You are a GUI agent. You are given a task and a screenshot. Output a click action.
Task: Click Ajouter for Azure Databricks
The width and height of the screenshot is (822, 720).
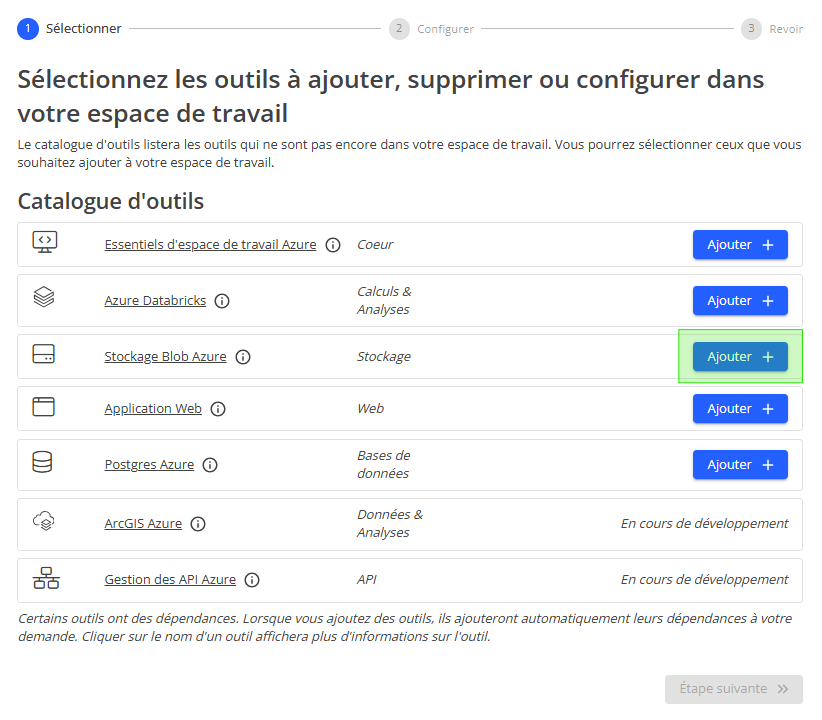click(x=740, y=300)
